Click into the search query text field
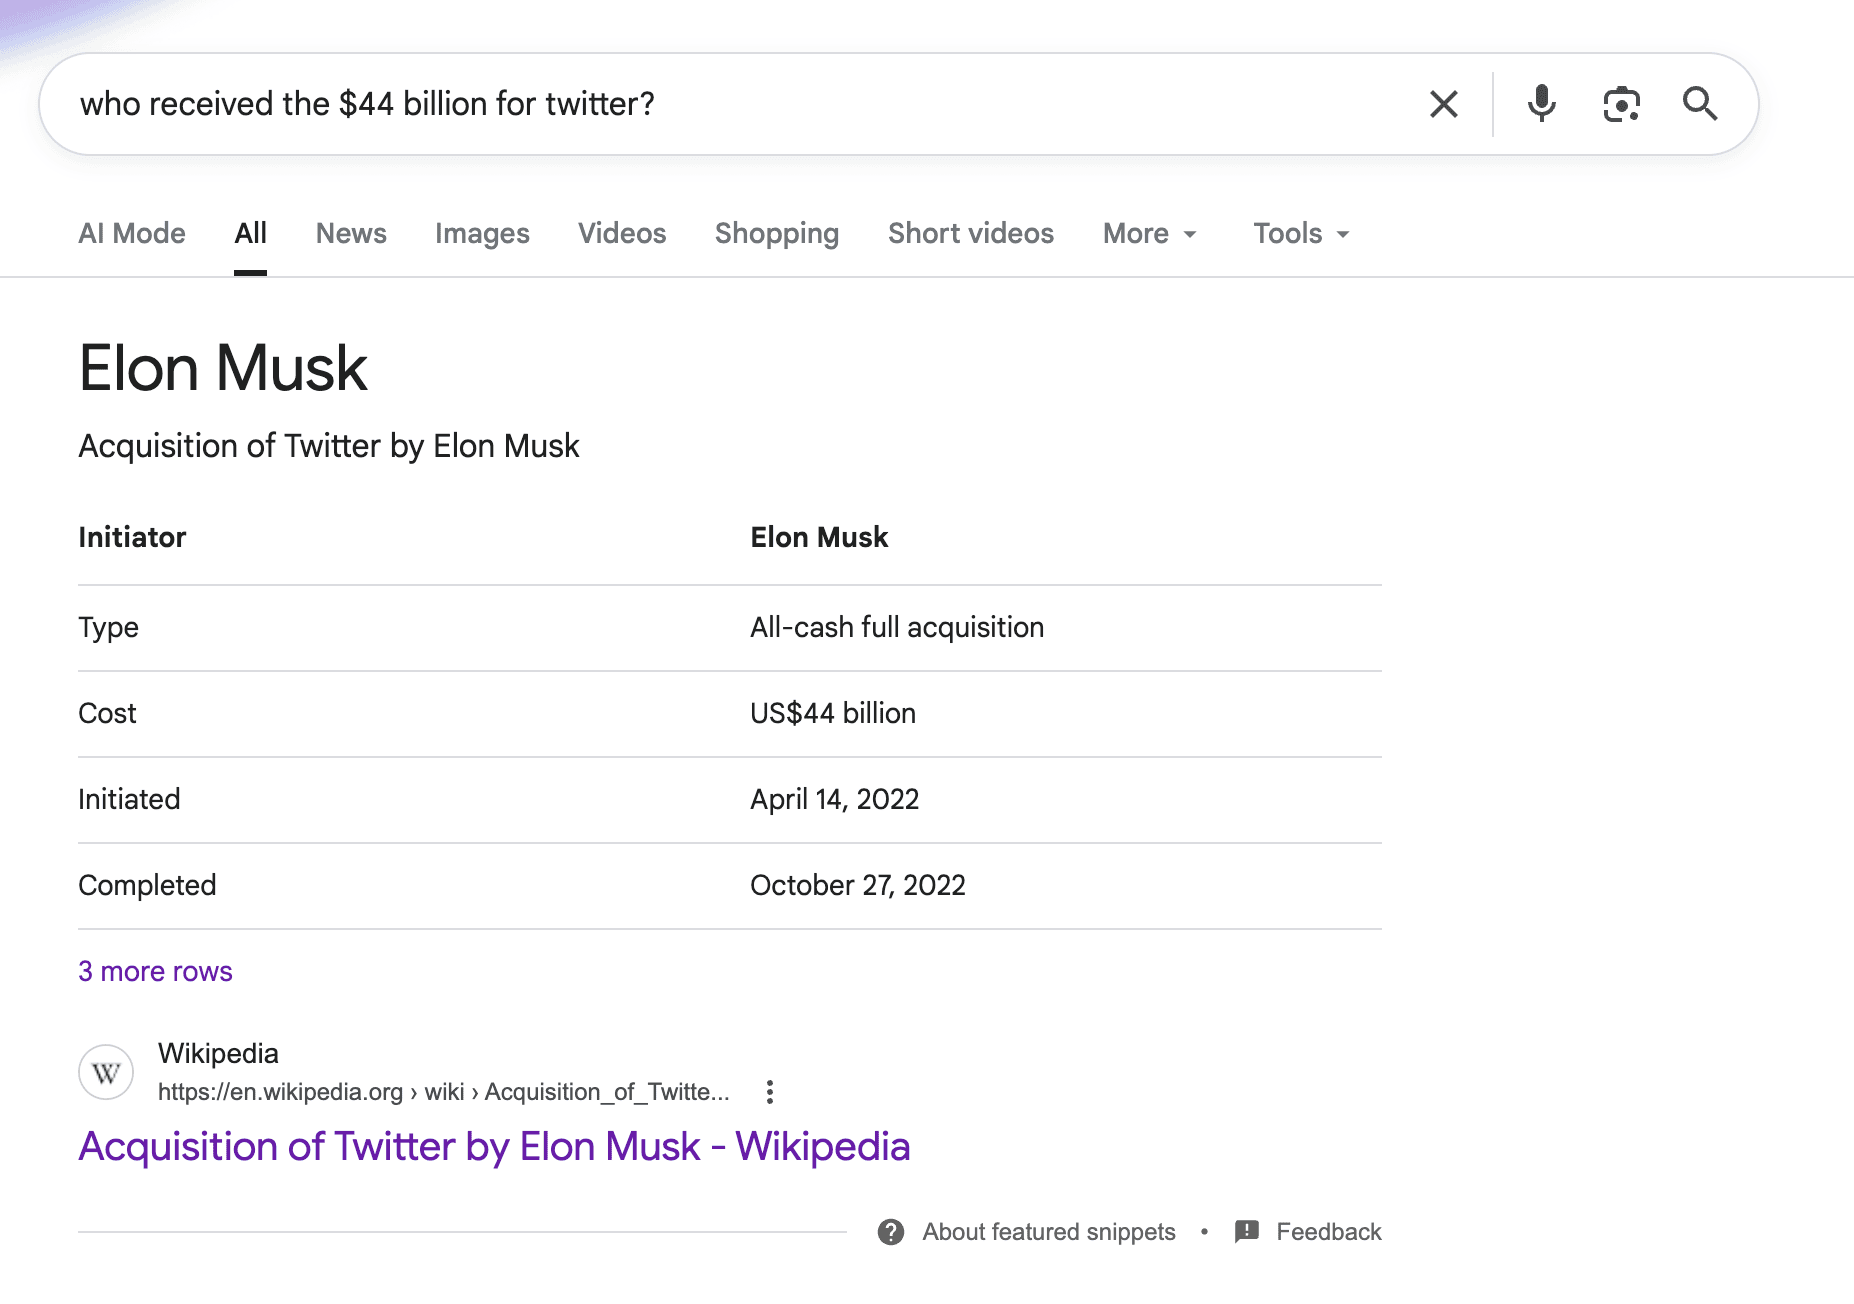 (700, 104)
